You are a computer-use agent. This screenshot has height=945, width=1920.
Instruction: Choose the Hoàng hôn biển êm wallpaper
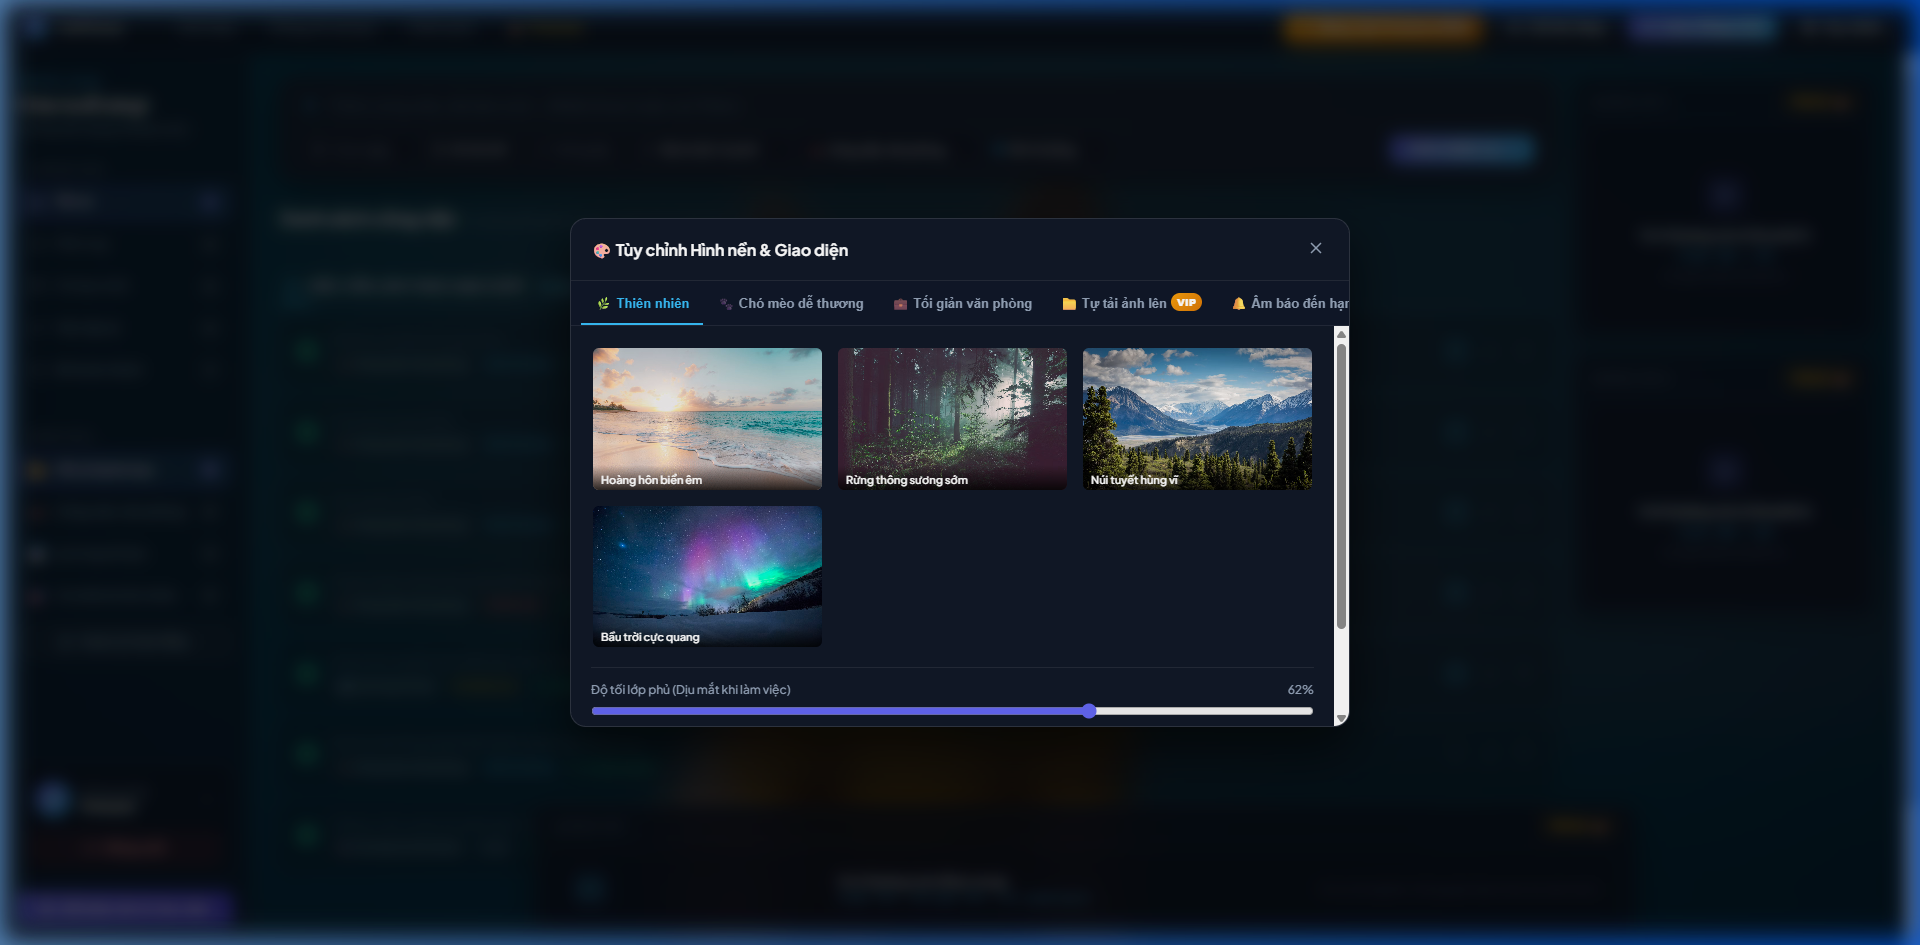click(707, 419)
